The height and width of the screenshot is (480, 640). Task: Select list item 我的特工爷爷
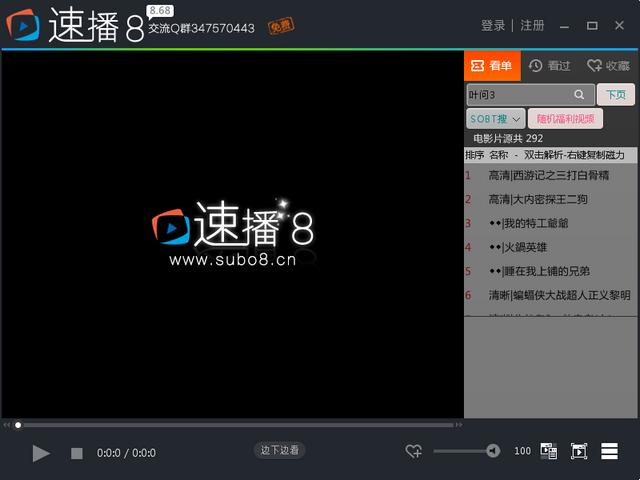(550, 223)
